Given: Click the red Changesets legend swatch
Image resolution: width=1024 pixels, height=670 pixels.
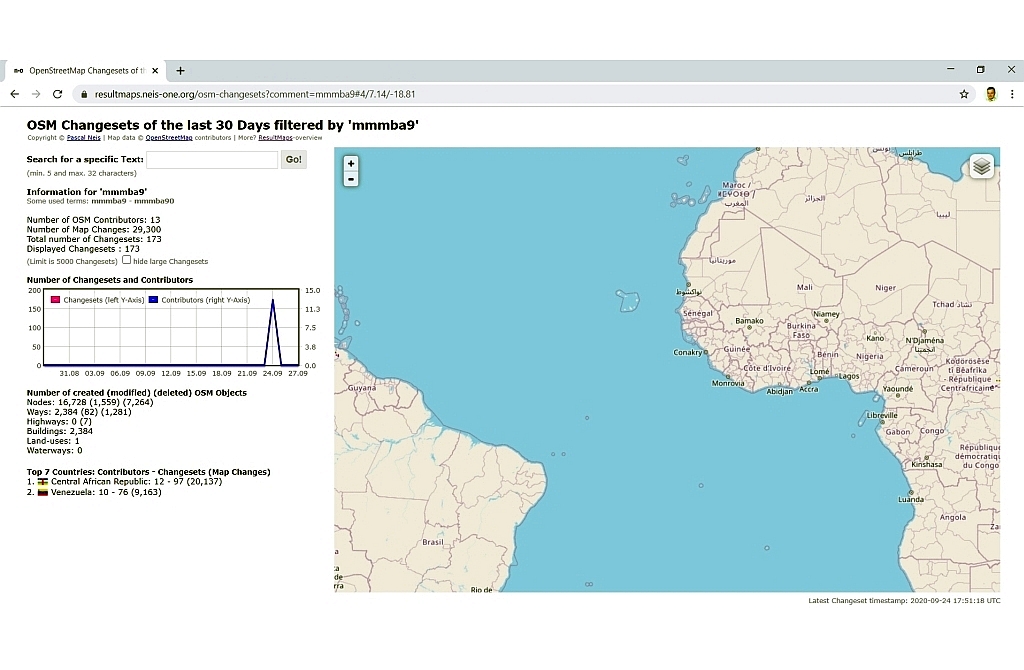Looking at the screenshot, I should 56,300.
